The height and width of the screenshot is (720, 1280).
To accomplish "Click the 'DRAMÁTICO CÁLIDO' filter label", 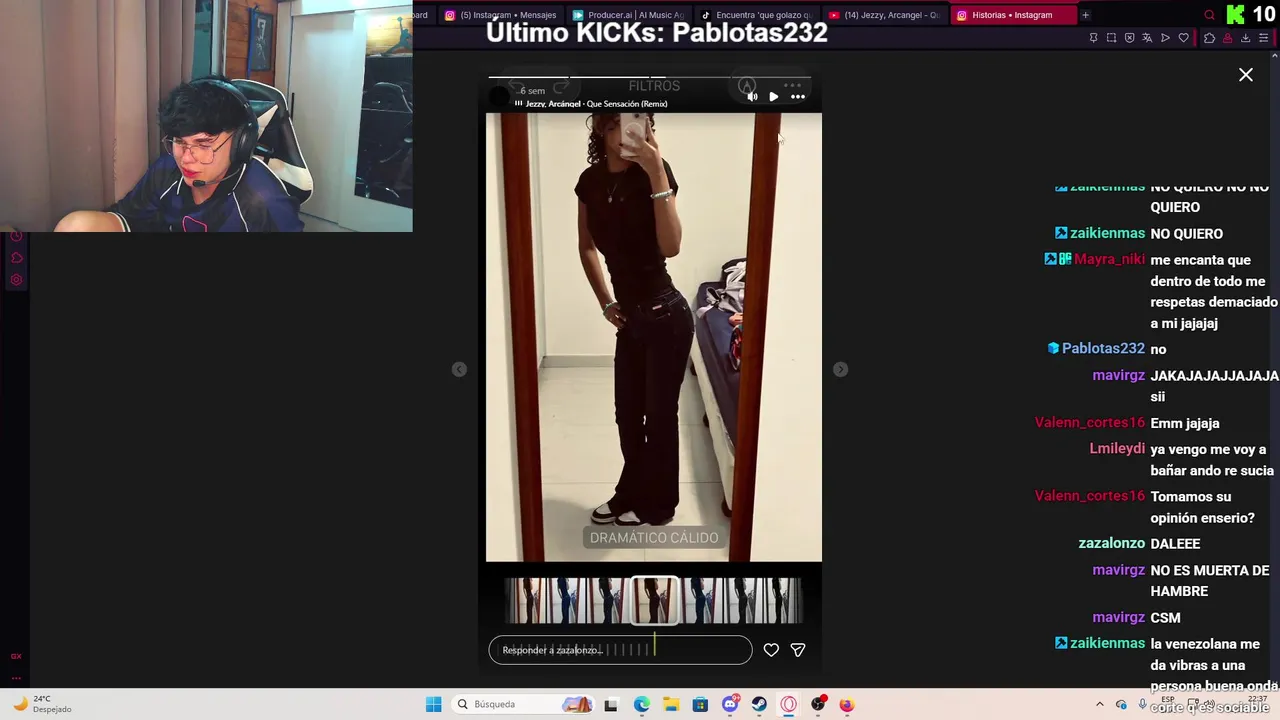I will [x=654, y=538].
